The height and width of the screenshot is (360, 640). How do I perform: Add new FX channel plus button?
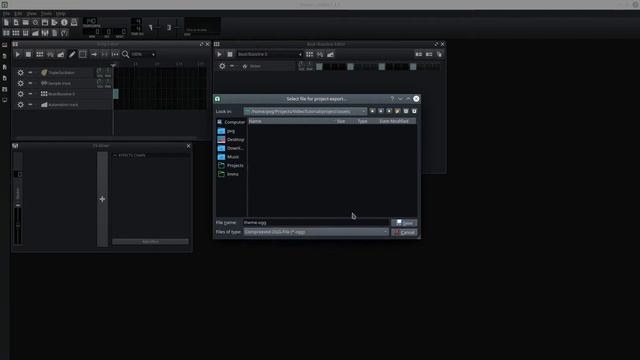pyautogui.click(x=102, y=199)
